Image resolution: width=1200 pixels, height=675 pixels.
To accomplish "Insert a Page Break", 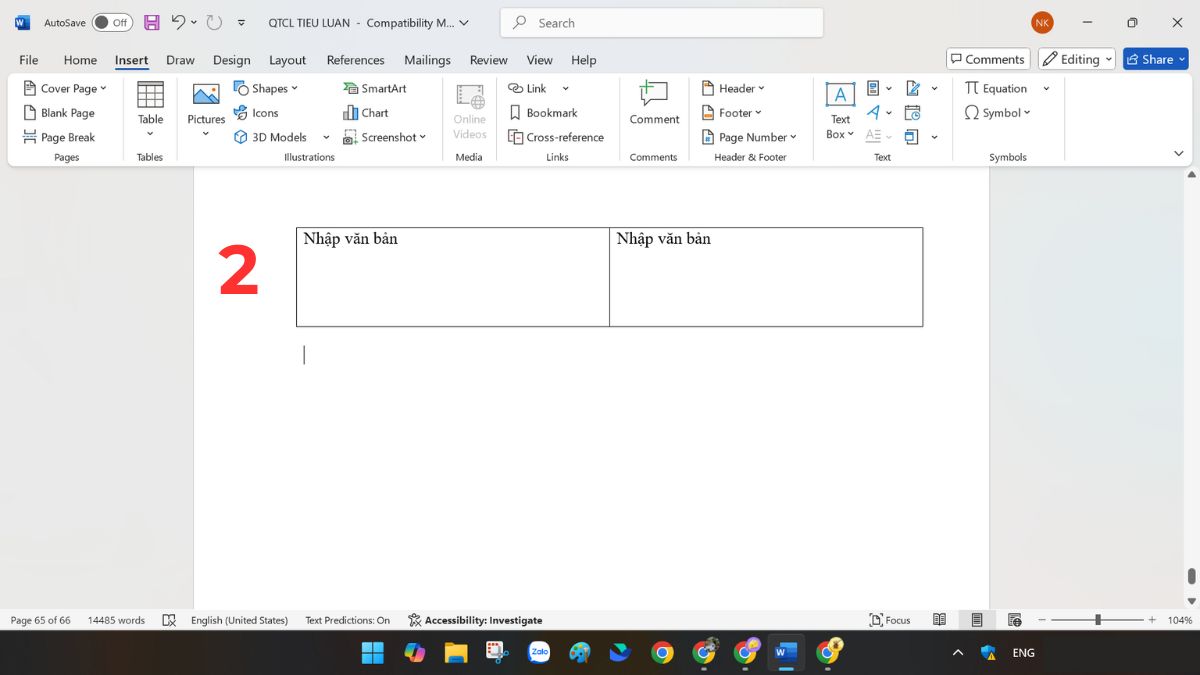I will (59, 137).
